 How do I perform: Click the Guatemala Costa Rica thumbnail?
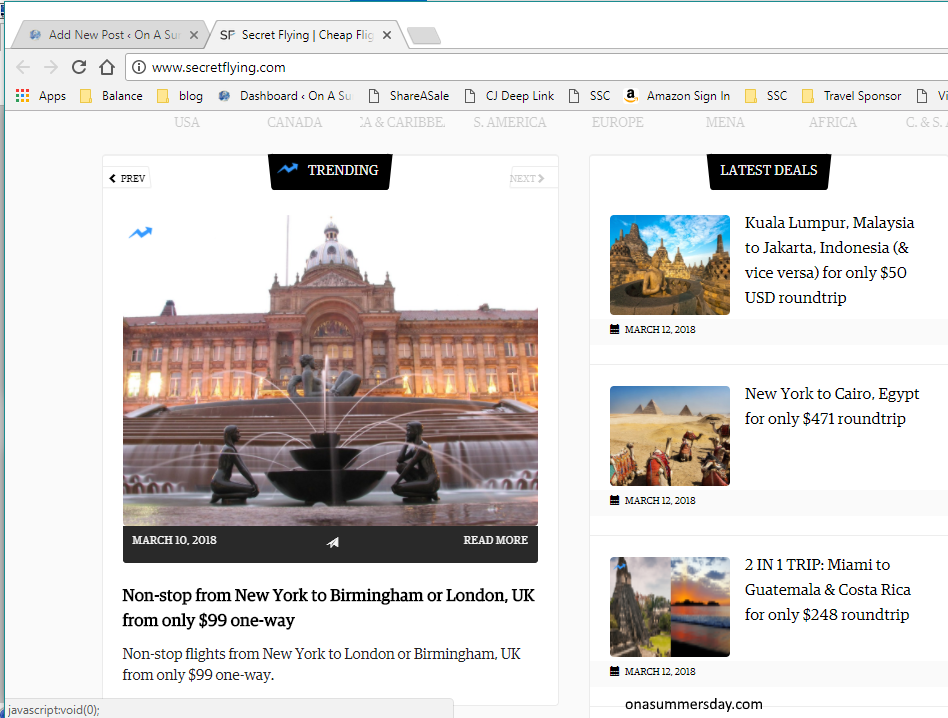pyautogui.click(x=670, y=607)
